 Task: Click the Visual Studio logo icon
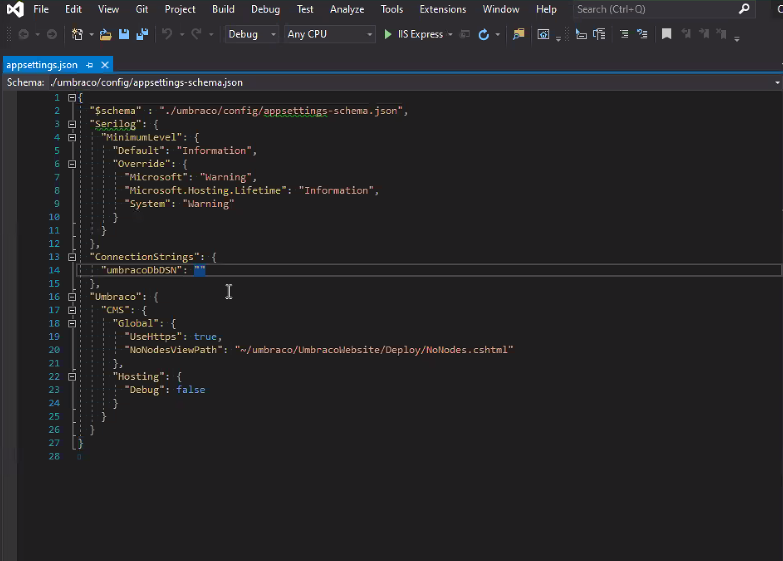15,9
